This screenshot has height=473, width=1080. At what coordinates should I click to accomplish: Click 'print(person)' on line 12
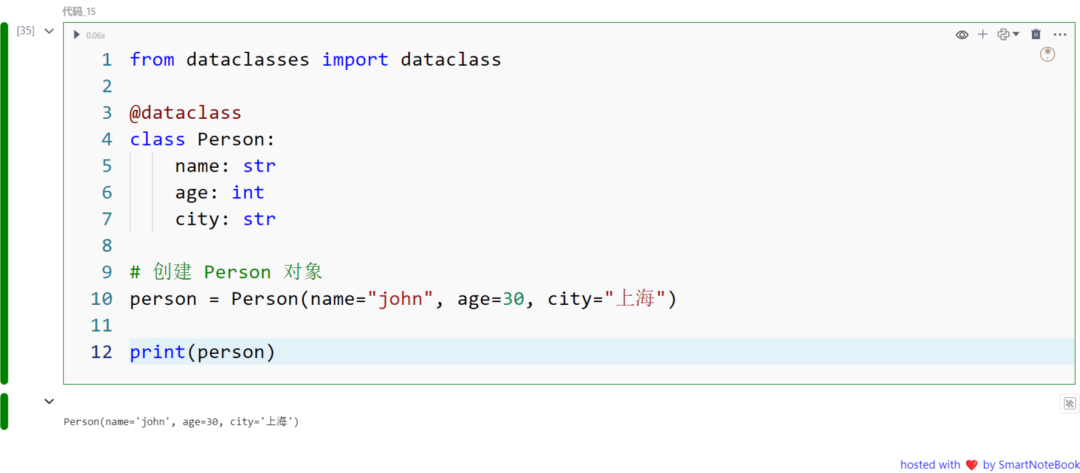(202, 353)
